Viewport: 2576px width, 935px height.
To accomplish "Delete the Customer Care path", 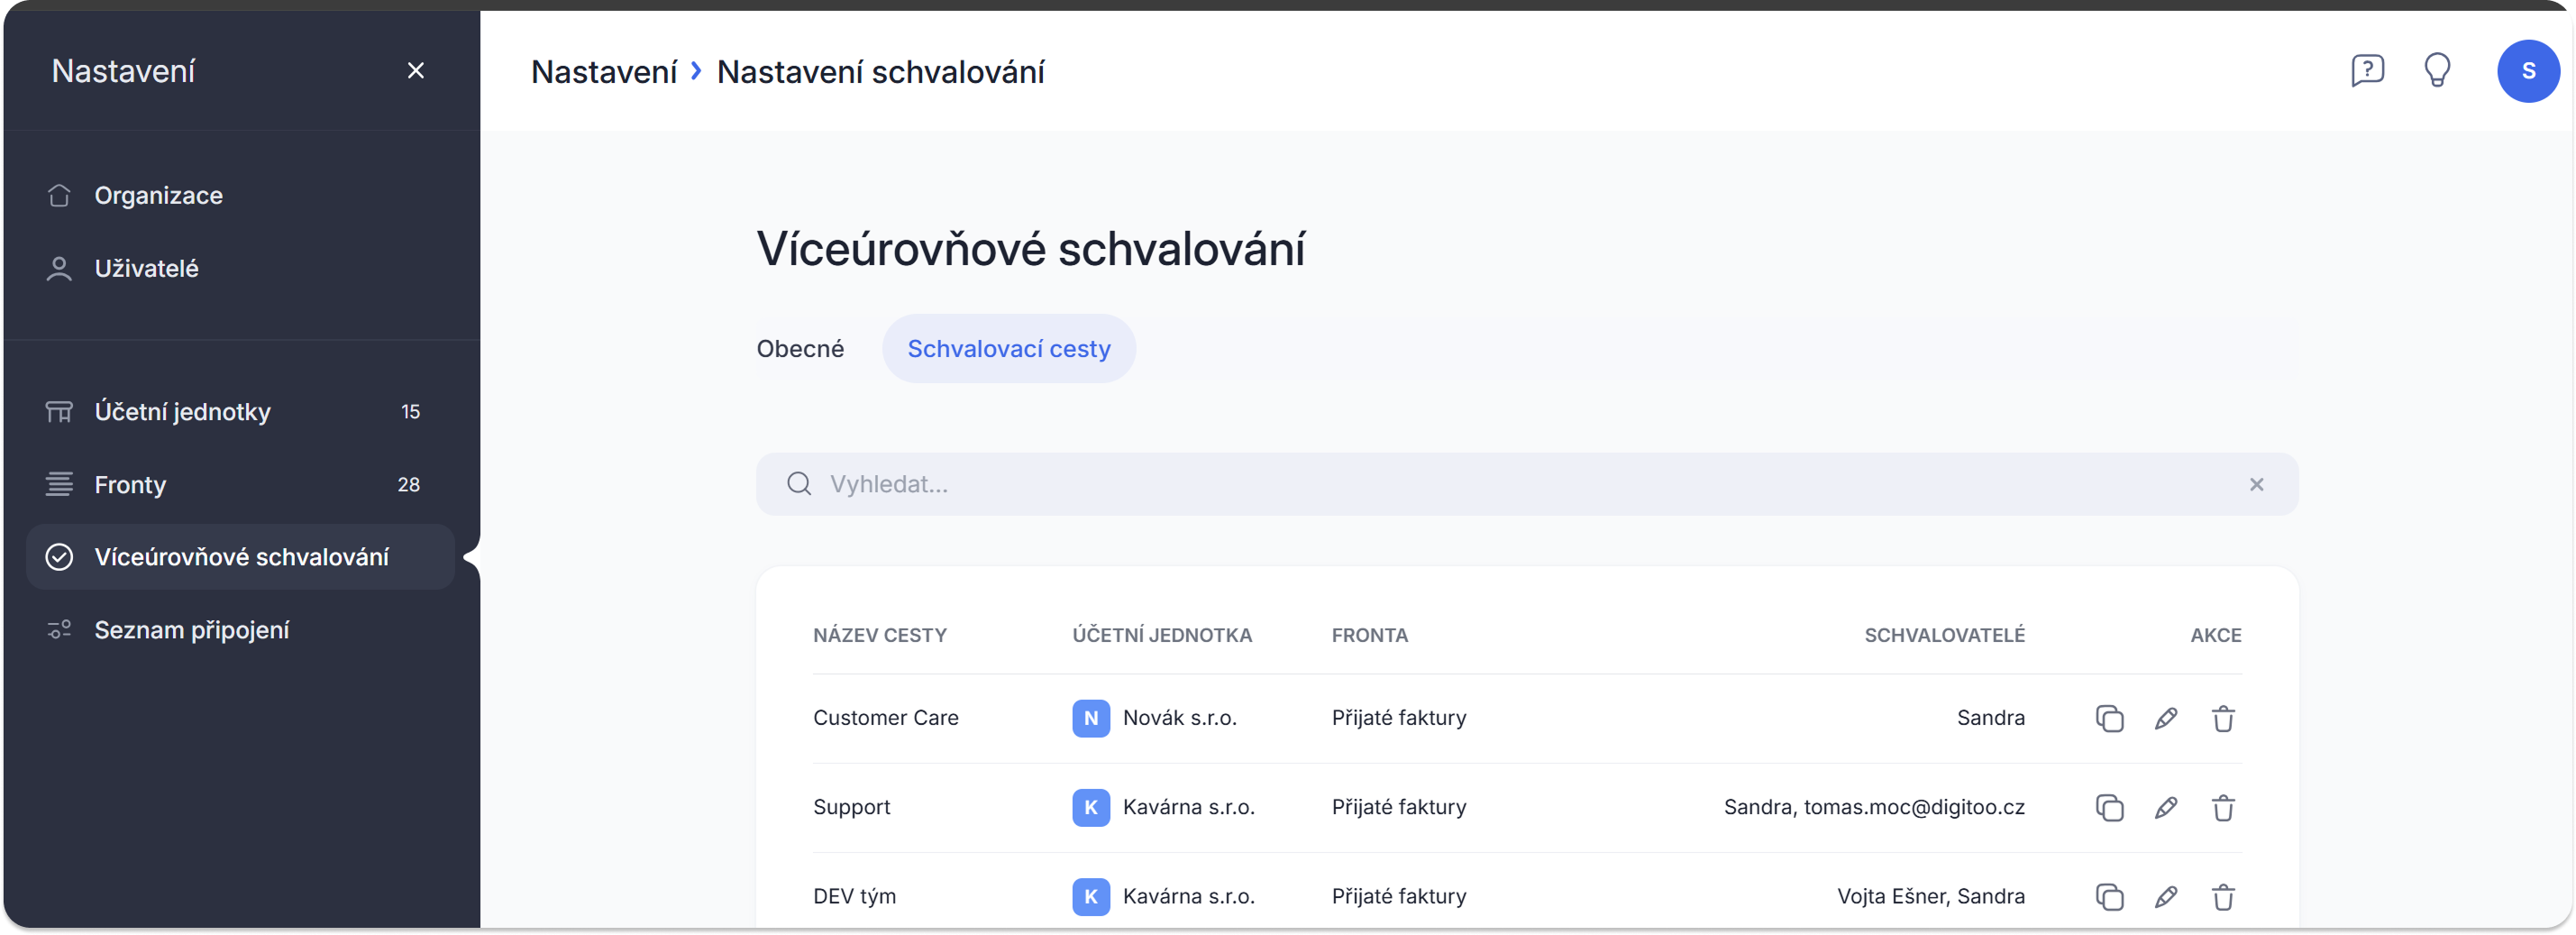I will [x=2223, y=718].
